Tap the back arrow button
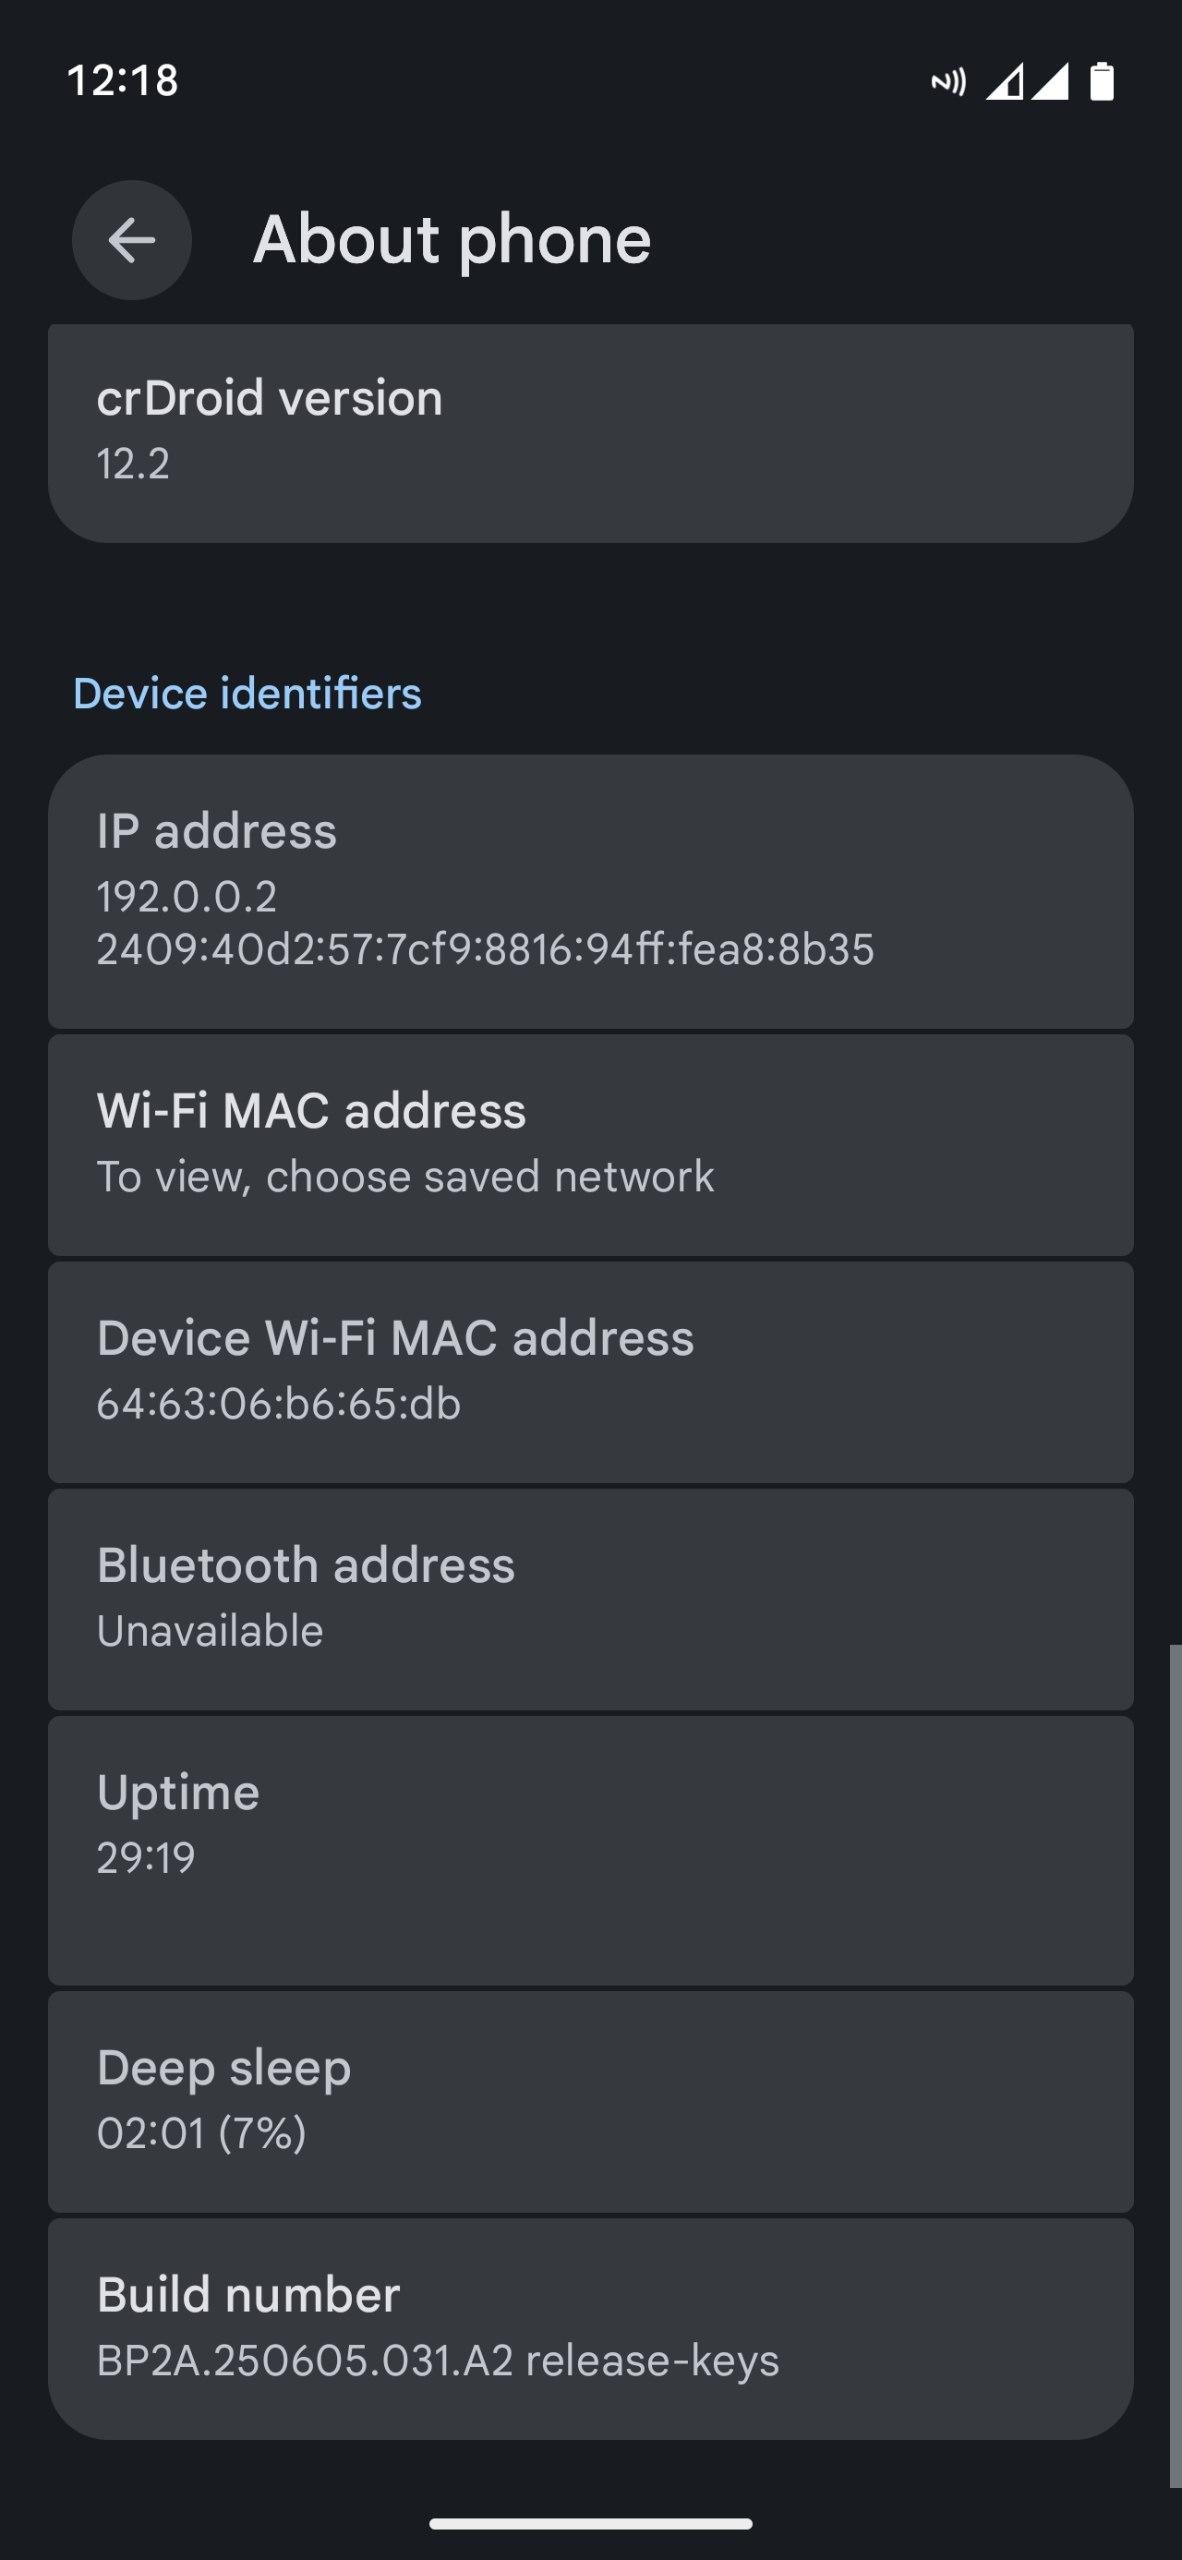This screenshot has width=1182, height=2560. (131, 240)
